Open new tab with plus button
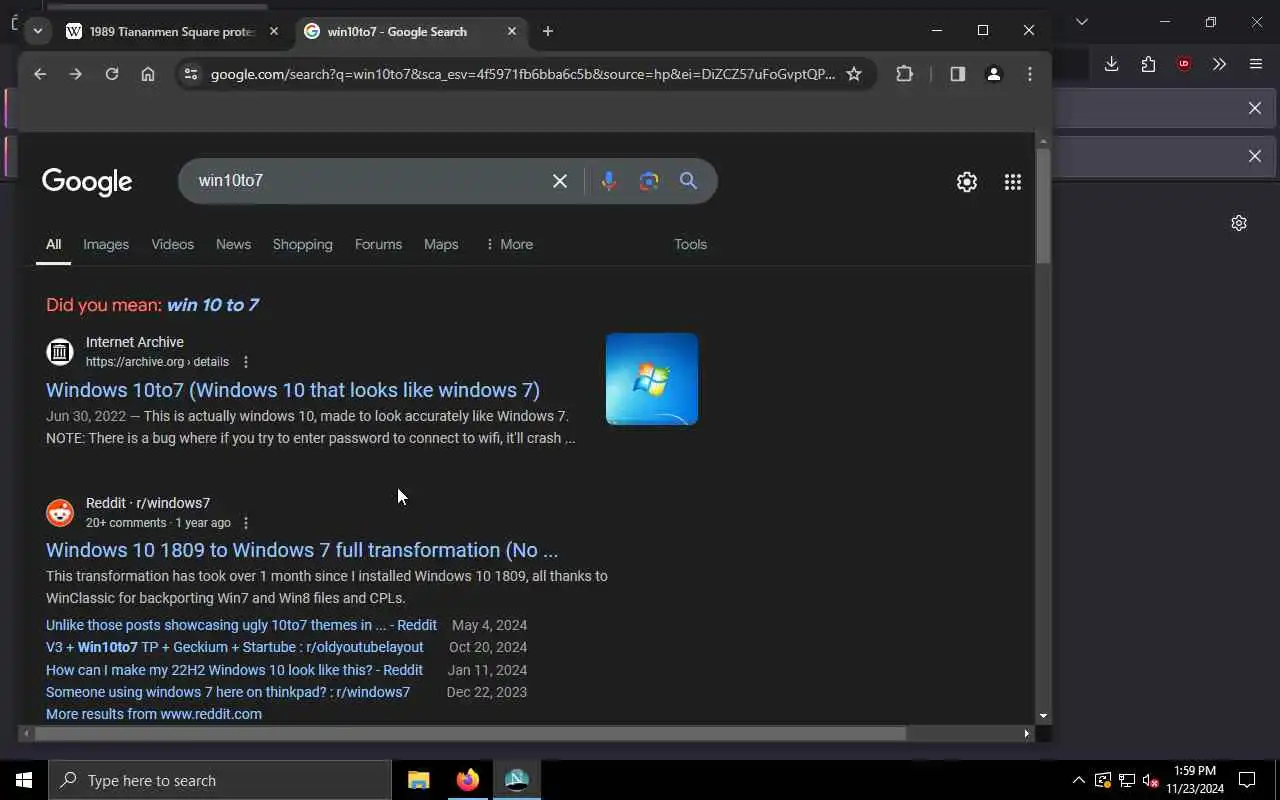 click(x=547, y=31)
